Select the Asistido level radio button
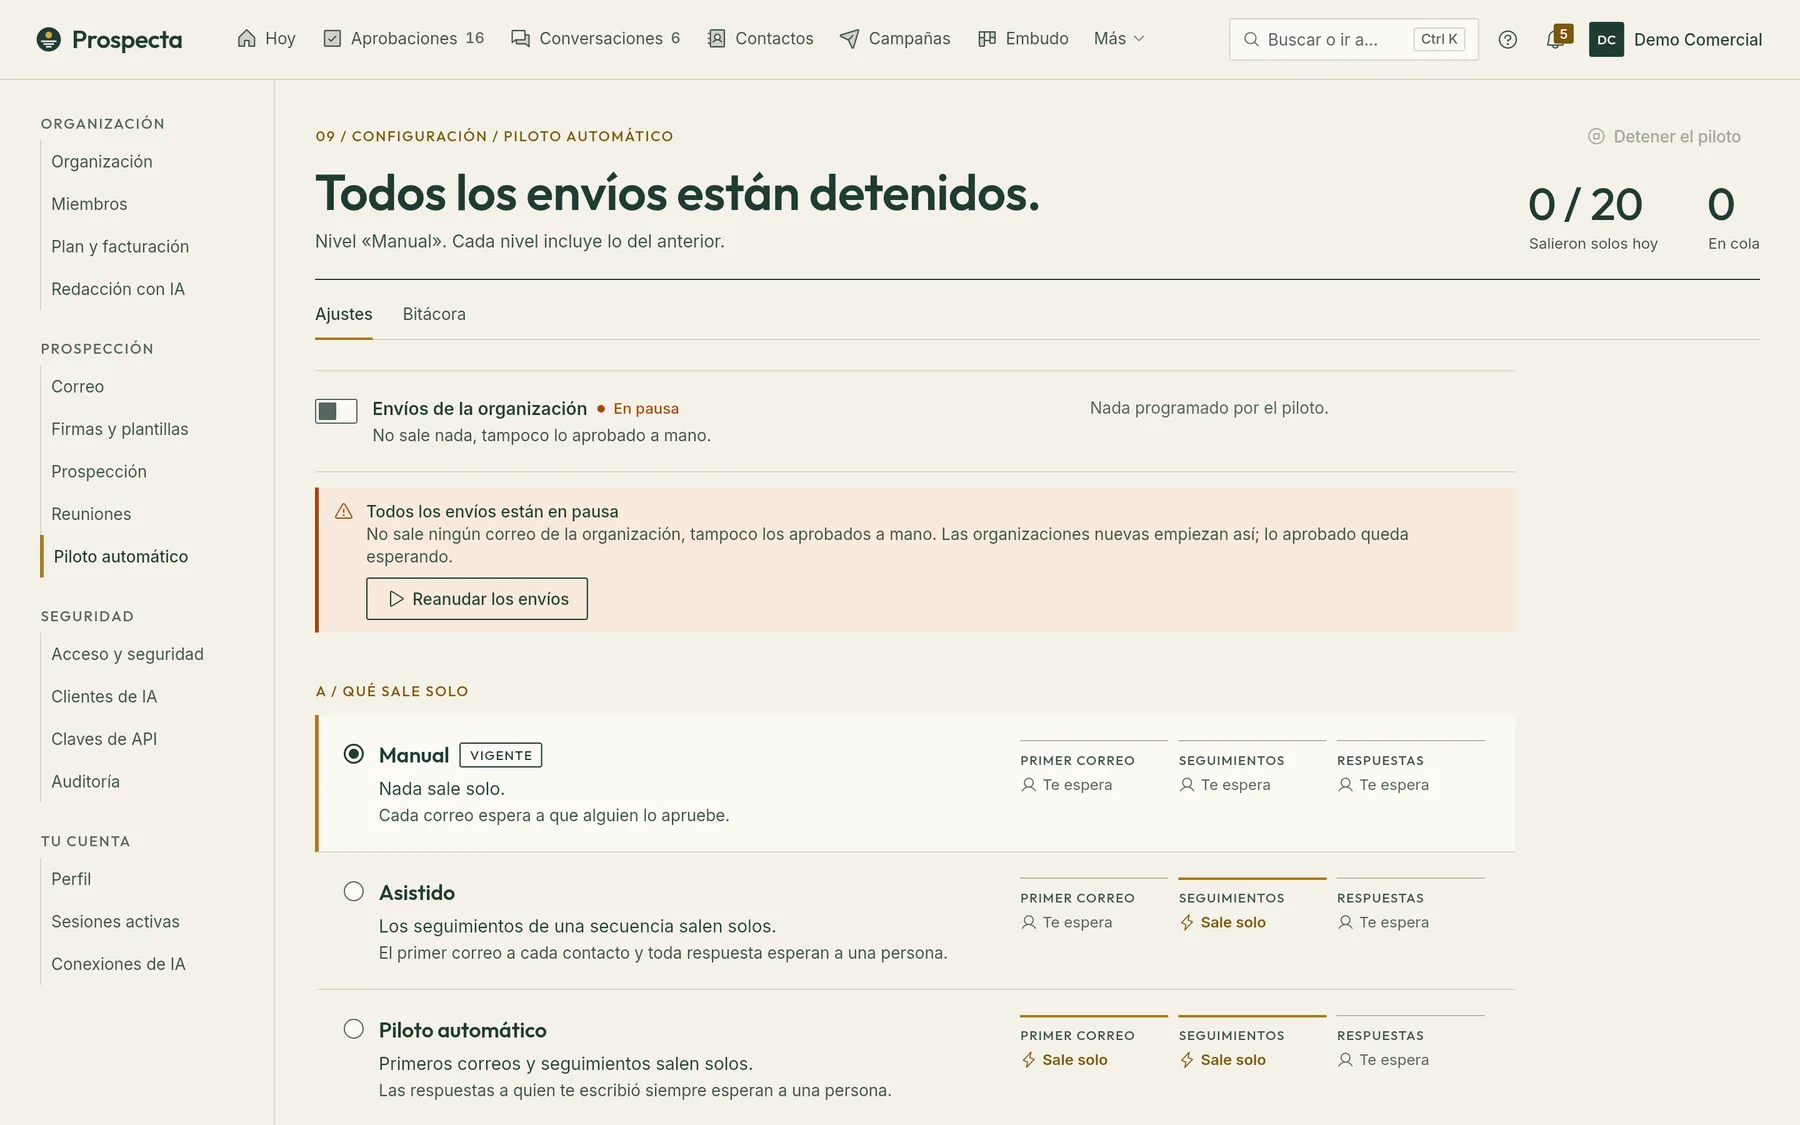The height and width of the screenshot is (1125, 1800). (x=354, y=891)
